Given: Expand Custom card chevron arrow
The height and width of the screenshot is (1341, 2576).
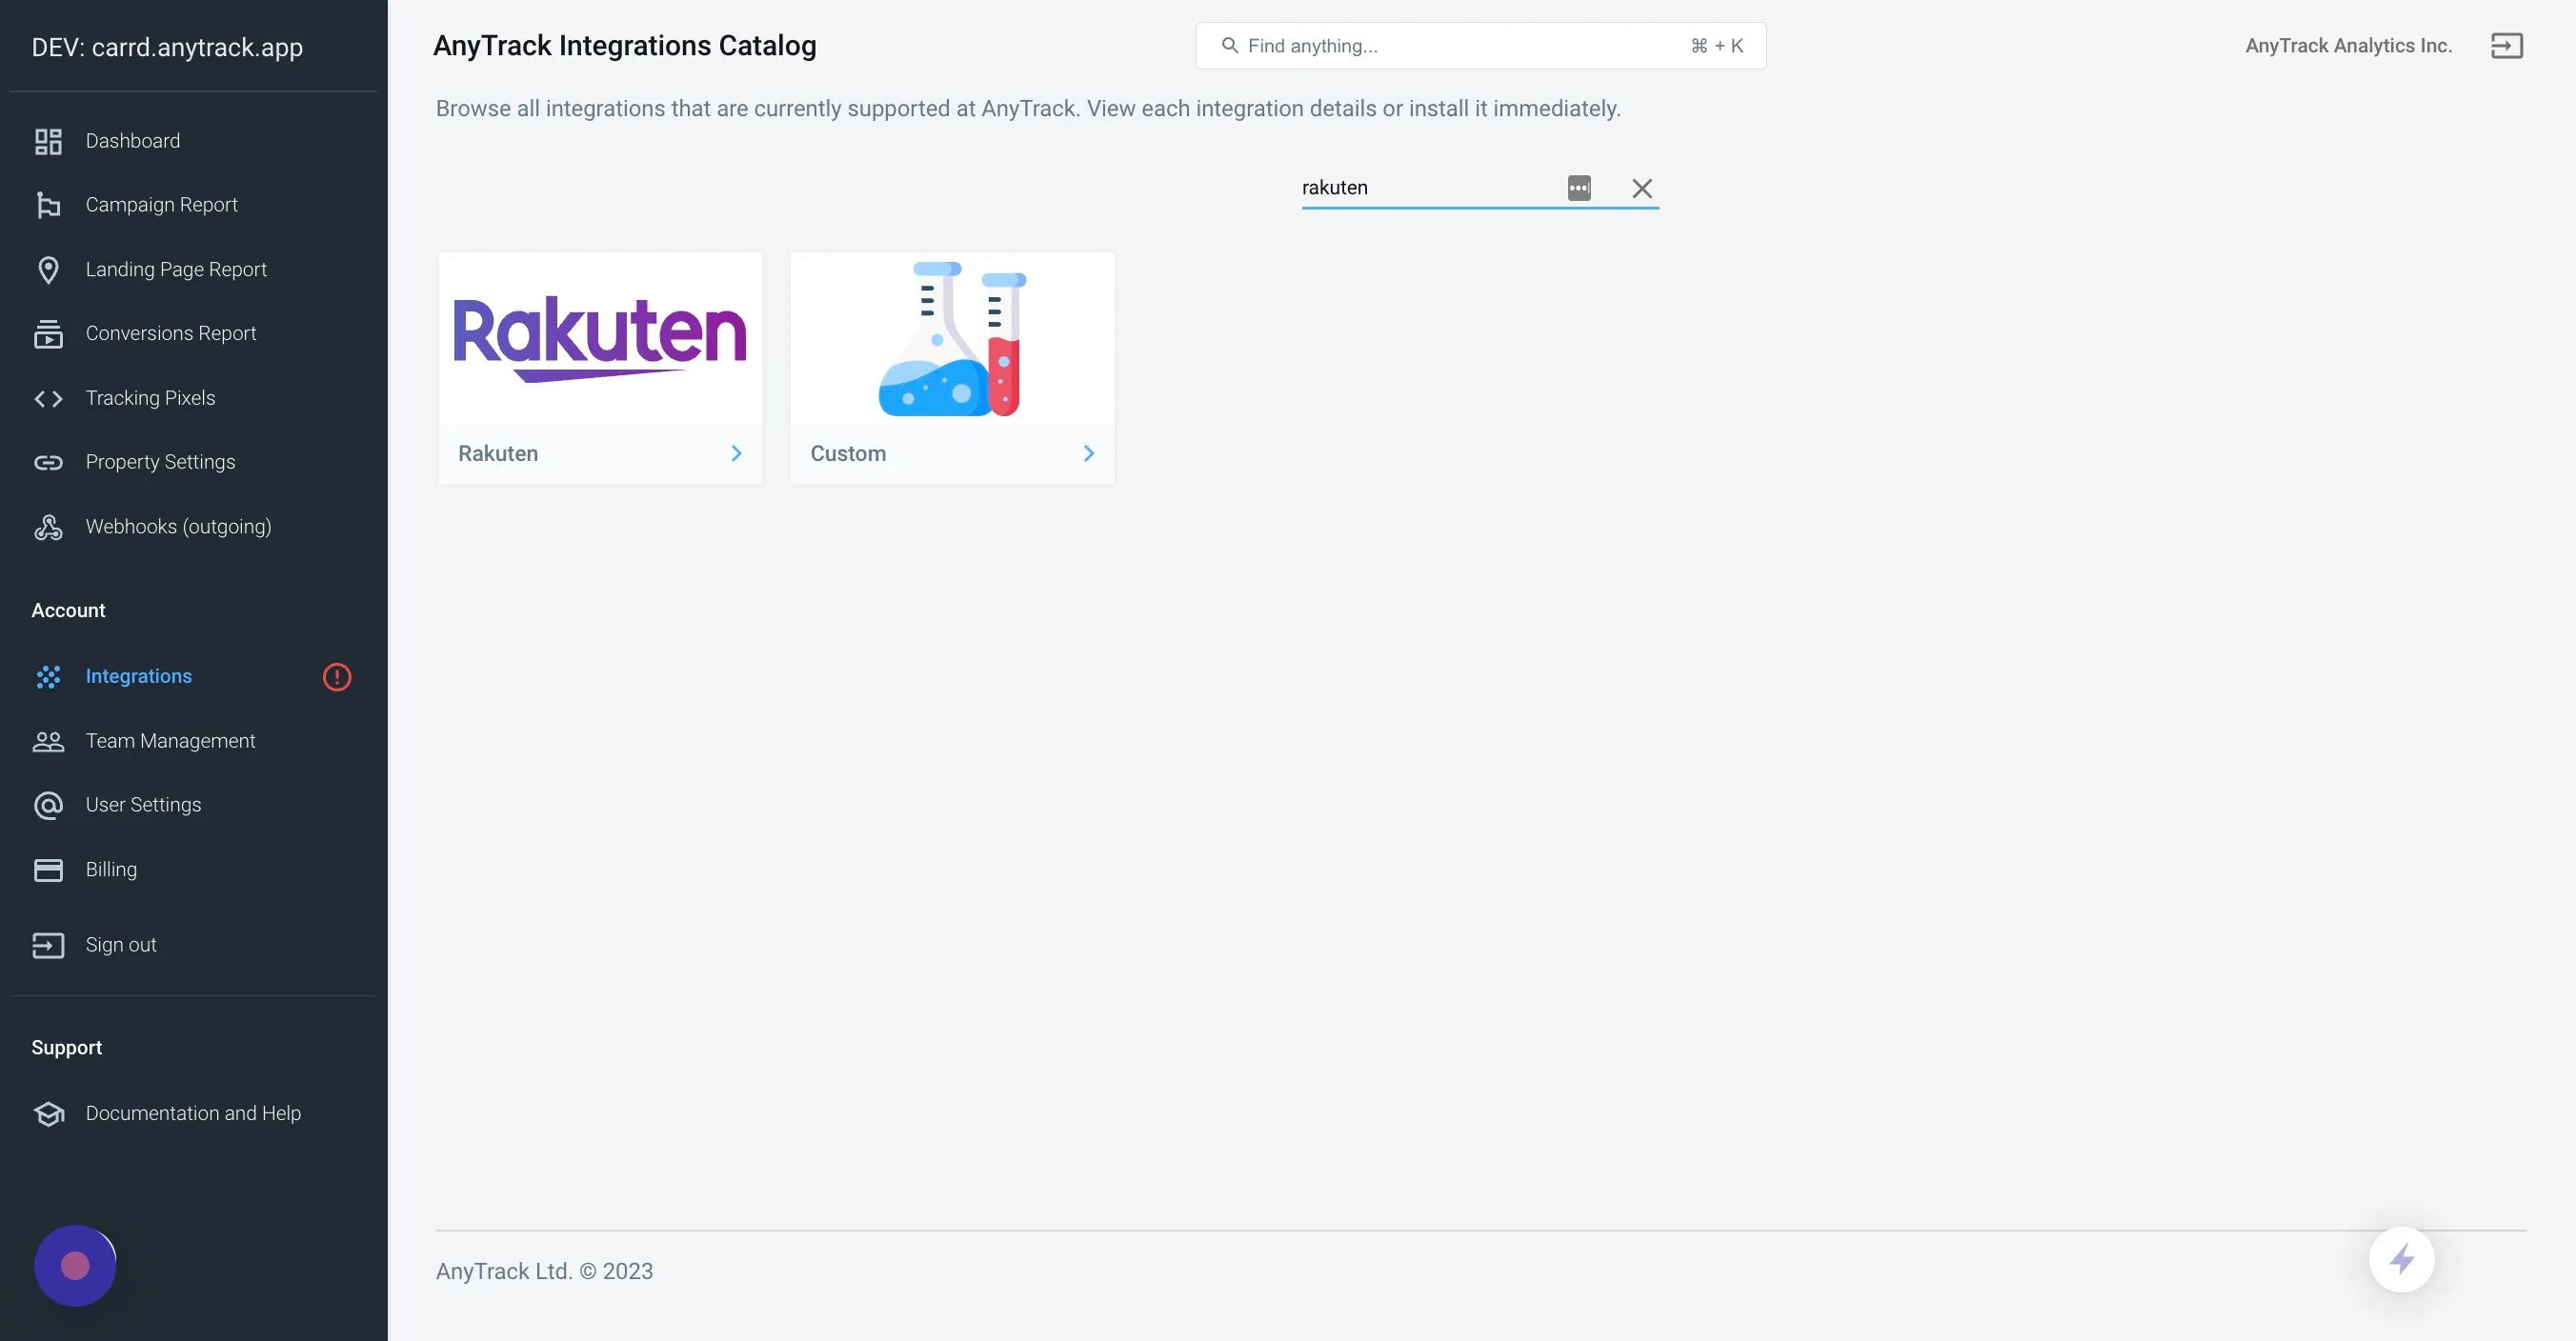Looking at the screenshot, I should [1088, 454].
